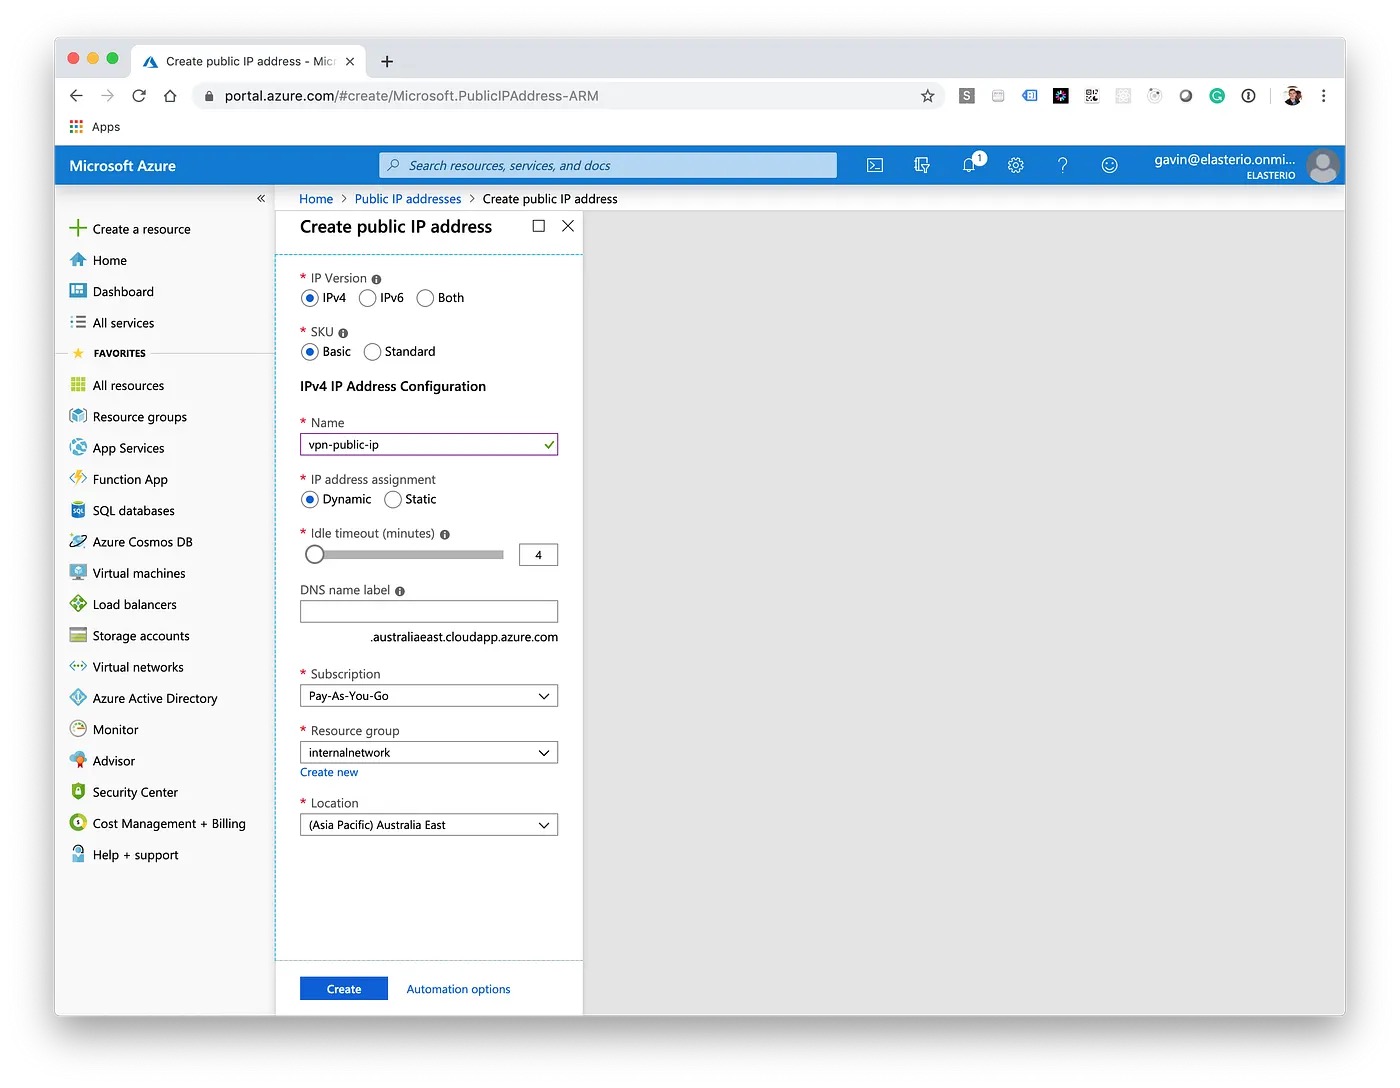Open Security Center in sidebar
Image resolution: width=1400 pixels, height=1088 pixels.
(x=123, y=792)
